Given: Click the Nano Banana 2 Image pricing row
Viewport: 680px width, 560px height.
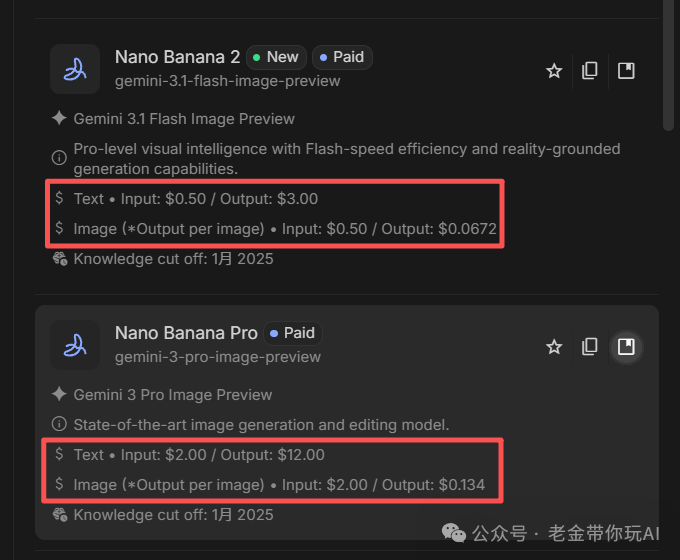Looking at the screenshot, I should (x=285, y=229).
